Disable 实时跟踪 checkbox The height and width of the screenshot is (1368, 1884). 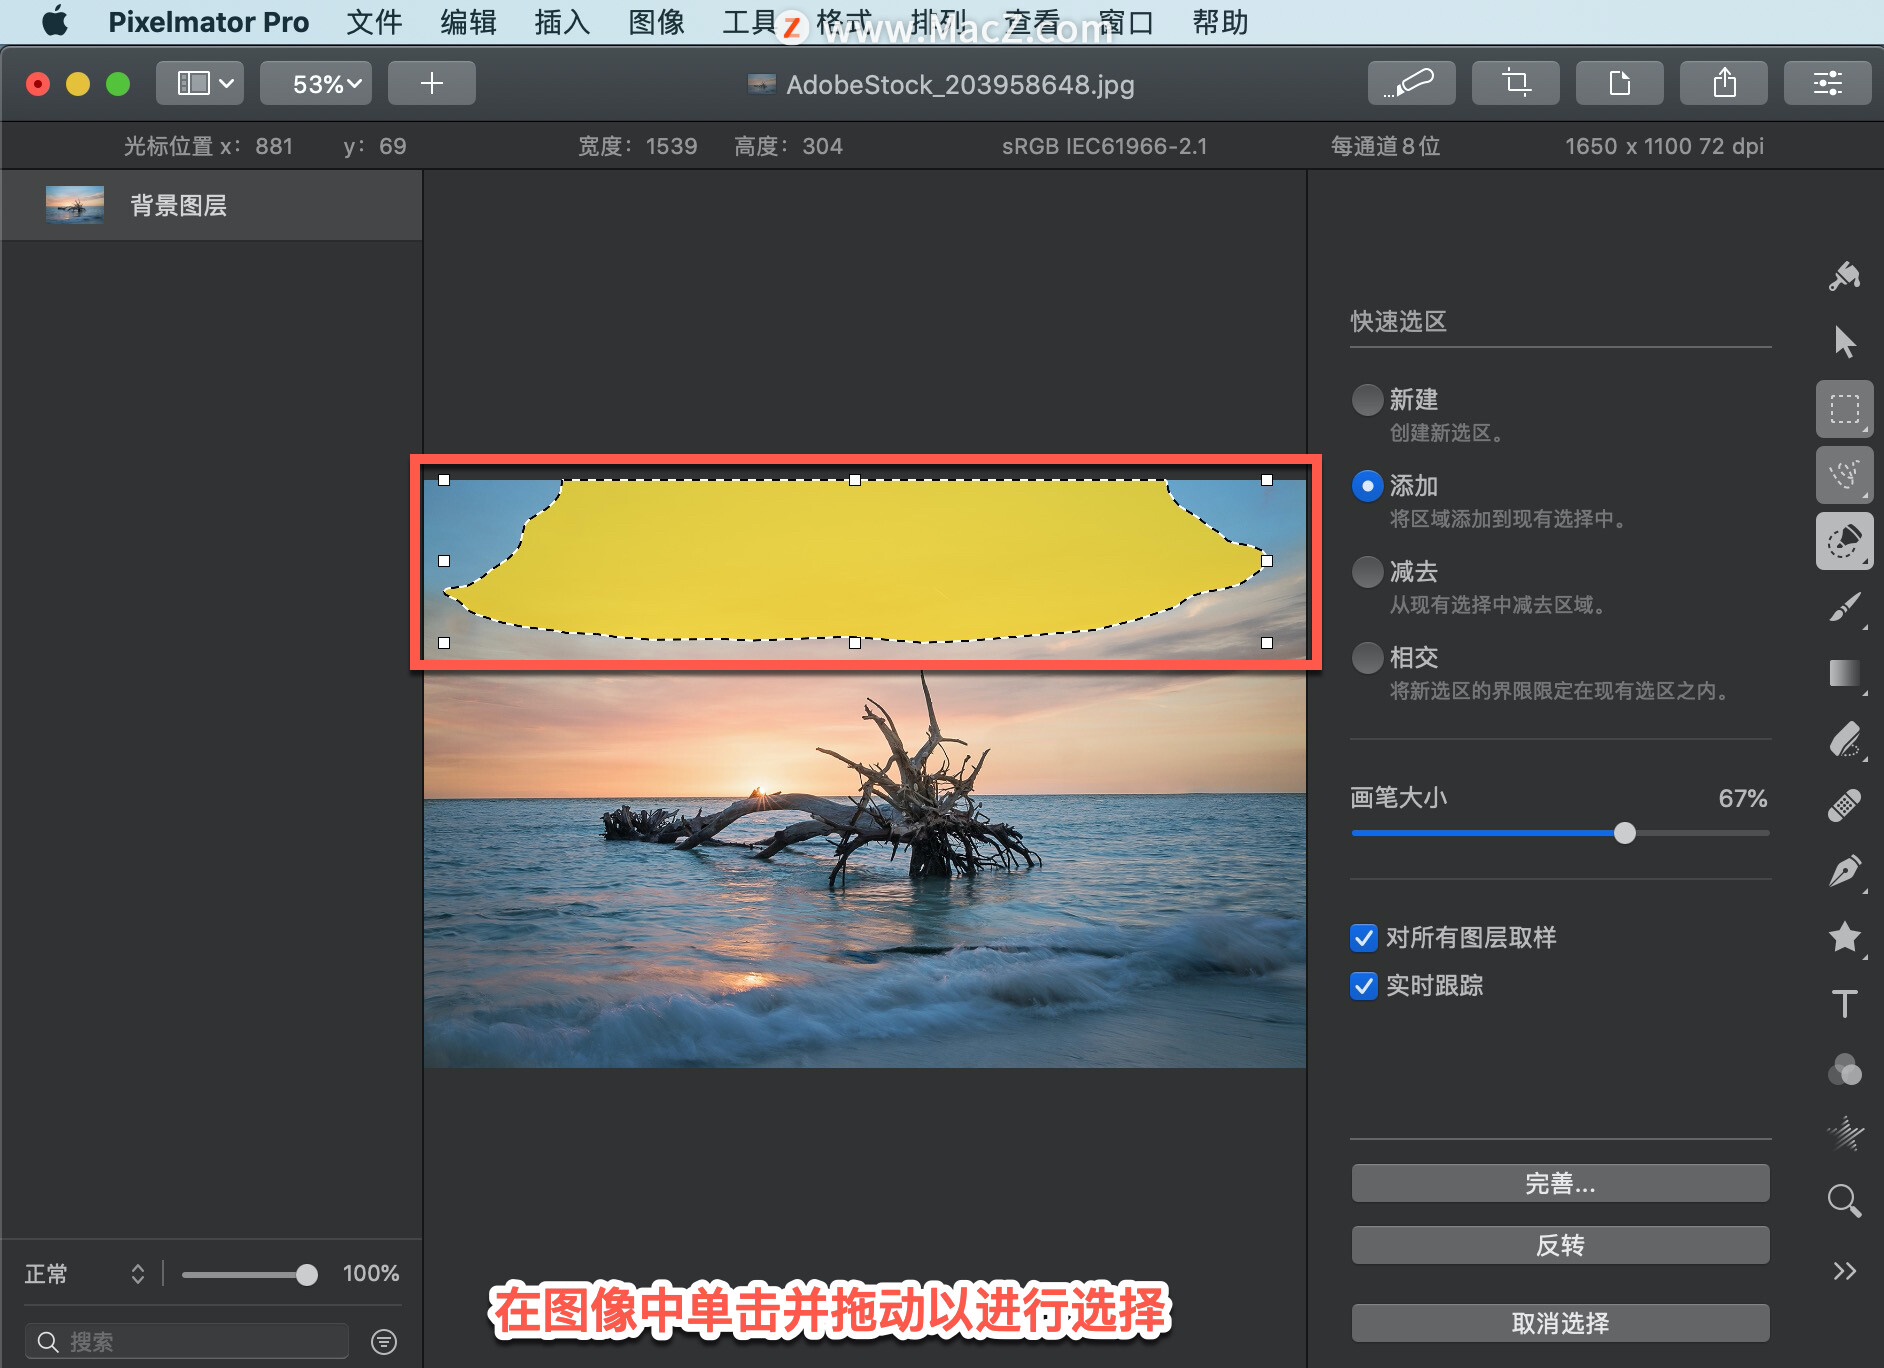click(1363, 986)
